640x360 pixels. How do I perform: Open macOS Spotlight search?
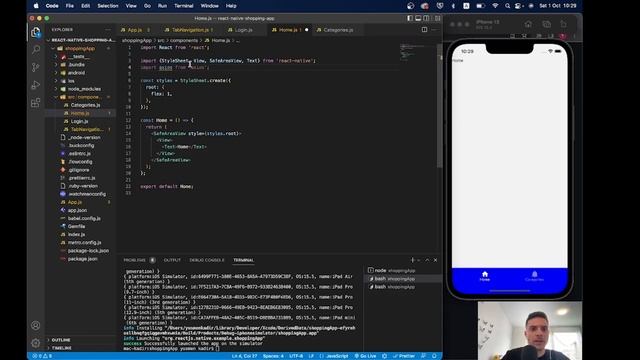(507, 6)
